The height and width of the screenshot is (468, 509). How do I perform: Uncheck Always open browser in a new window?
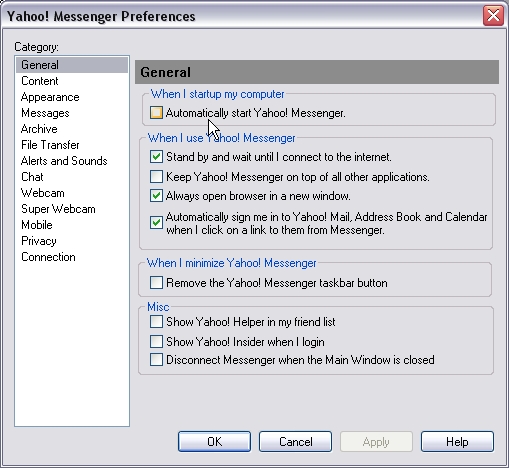pyautogui.click(x=156, y=196)
